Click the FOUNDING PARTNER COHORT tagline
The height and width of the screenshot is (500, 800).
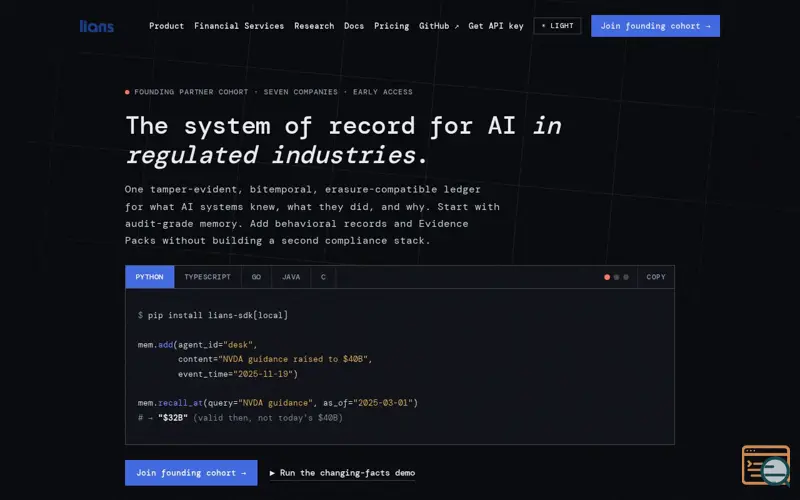pyautogui.click(x=269, y=92)
